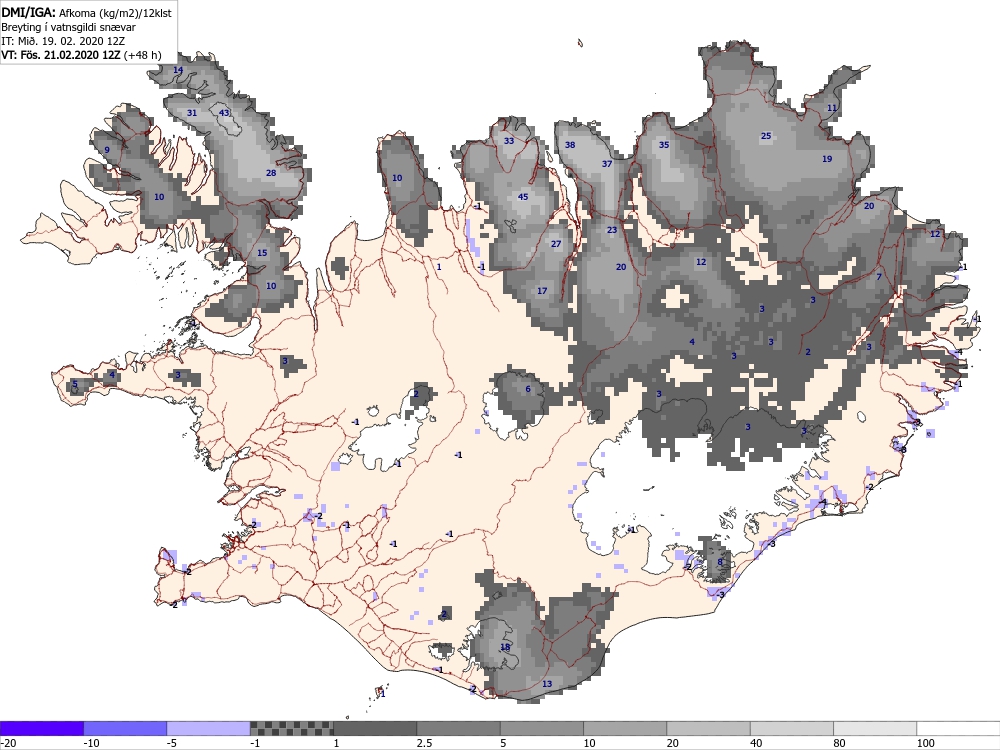
Task: Click the map value '11' in the northeast
Action: click(832, 108)
